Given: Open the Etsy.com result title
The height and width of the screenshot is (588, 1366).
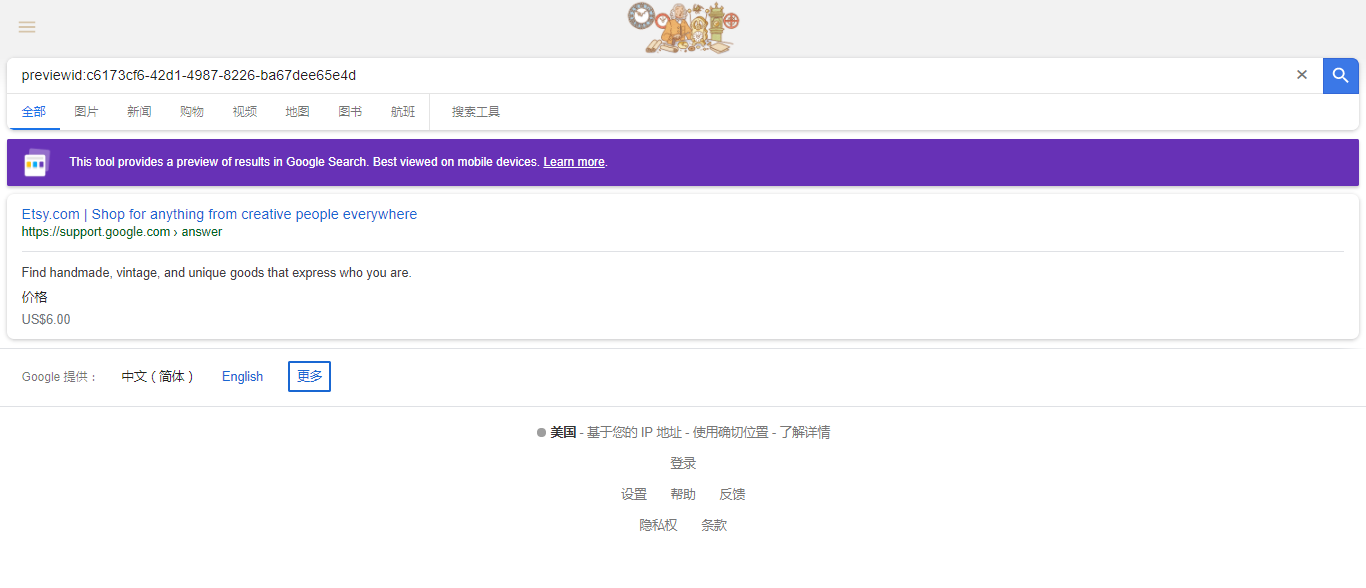Looking at the screenshot, I should (x=219, y=214).
